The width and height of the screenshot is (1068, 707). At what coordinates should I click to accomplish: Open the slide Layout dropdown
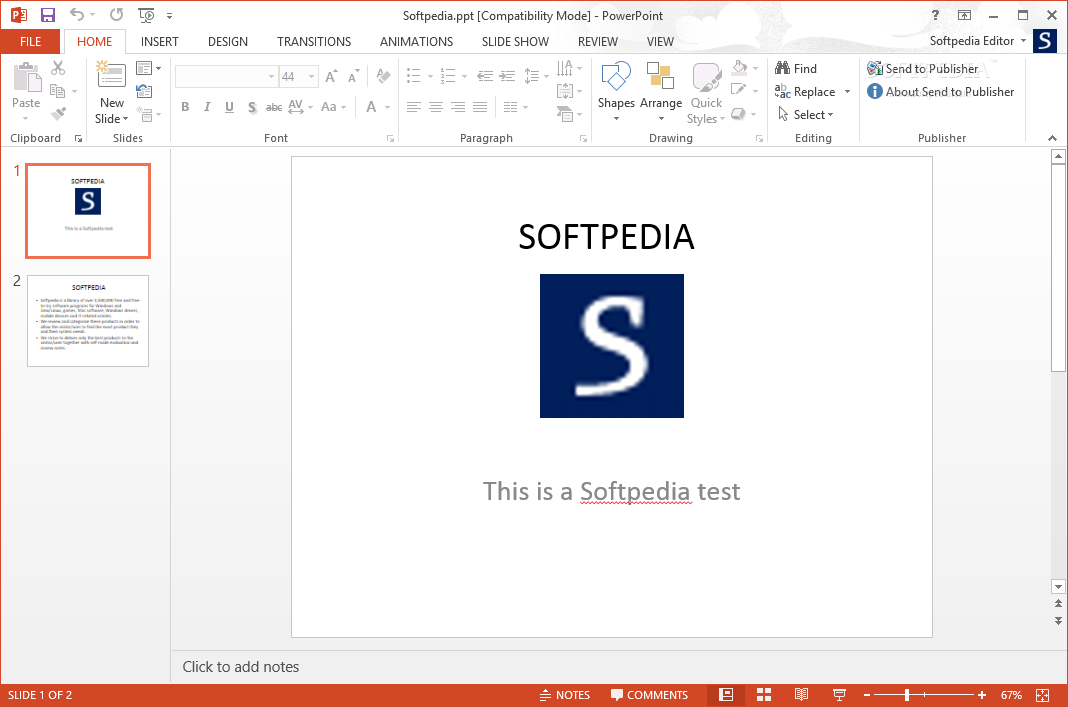tap(148, 68)
